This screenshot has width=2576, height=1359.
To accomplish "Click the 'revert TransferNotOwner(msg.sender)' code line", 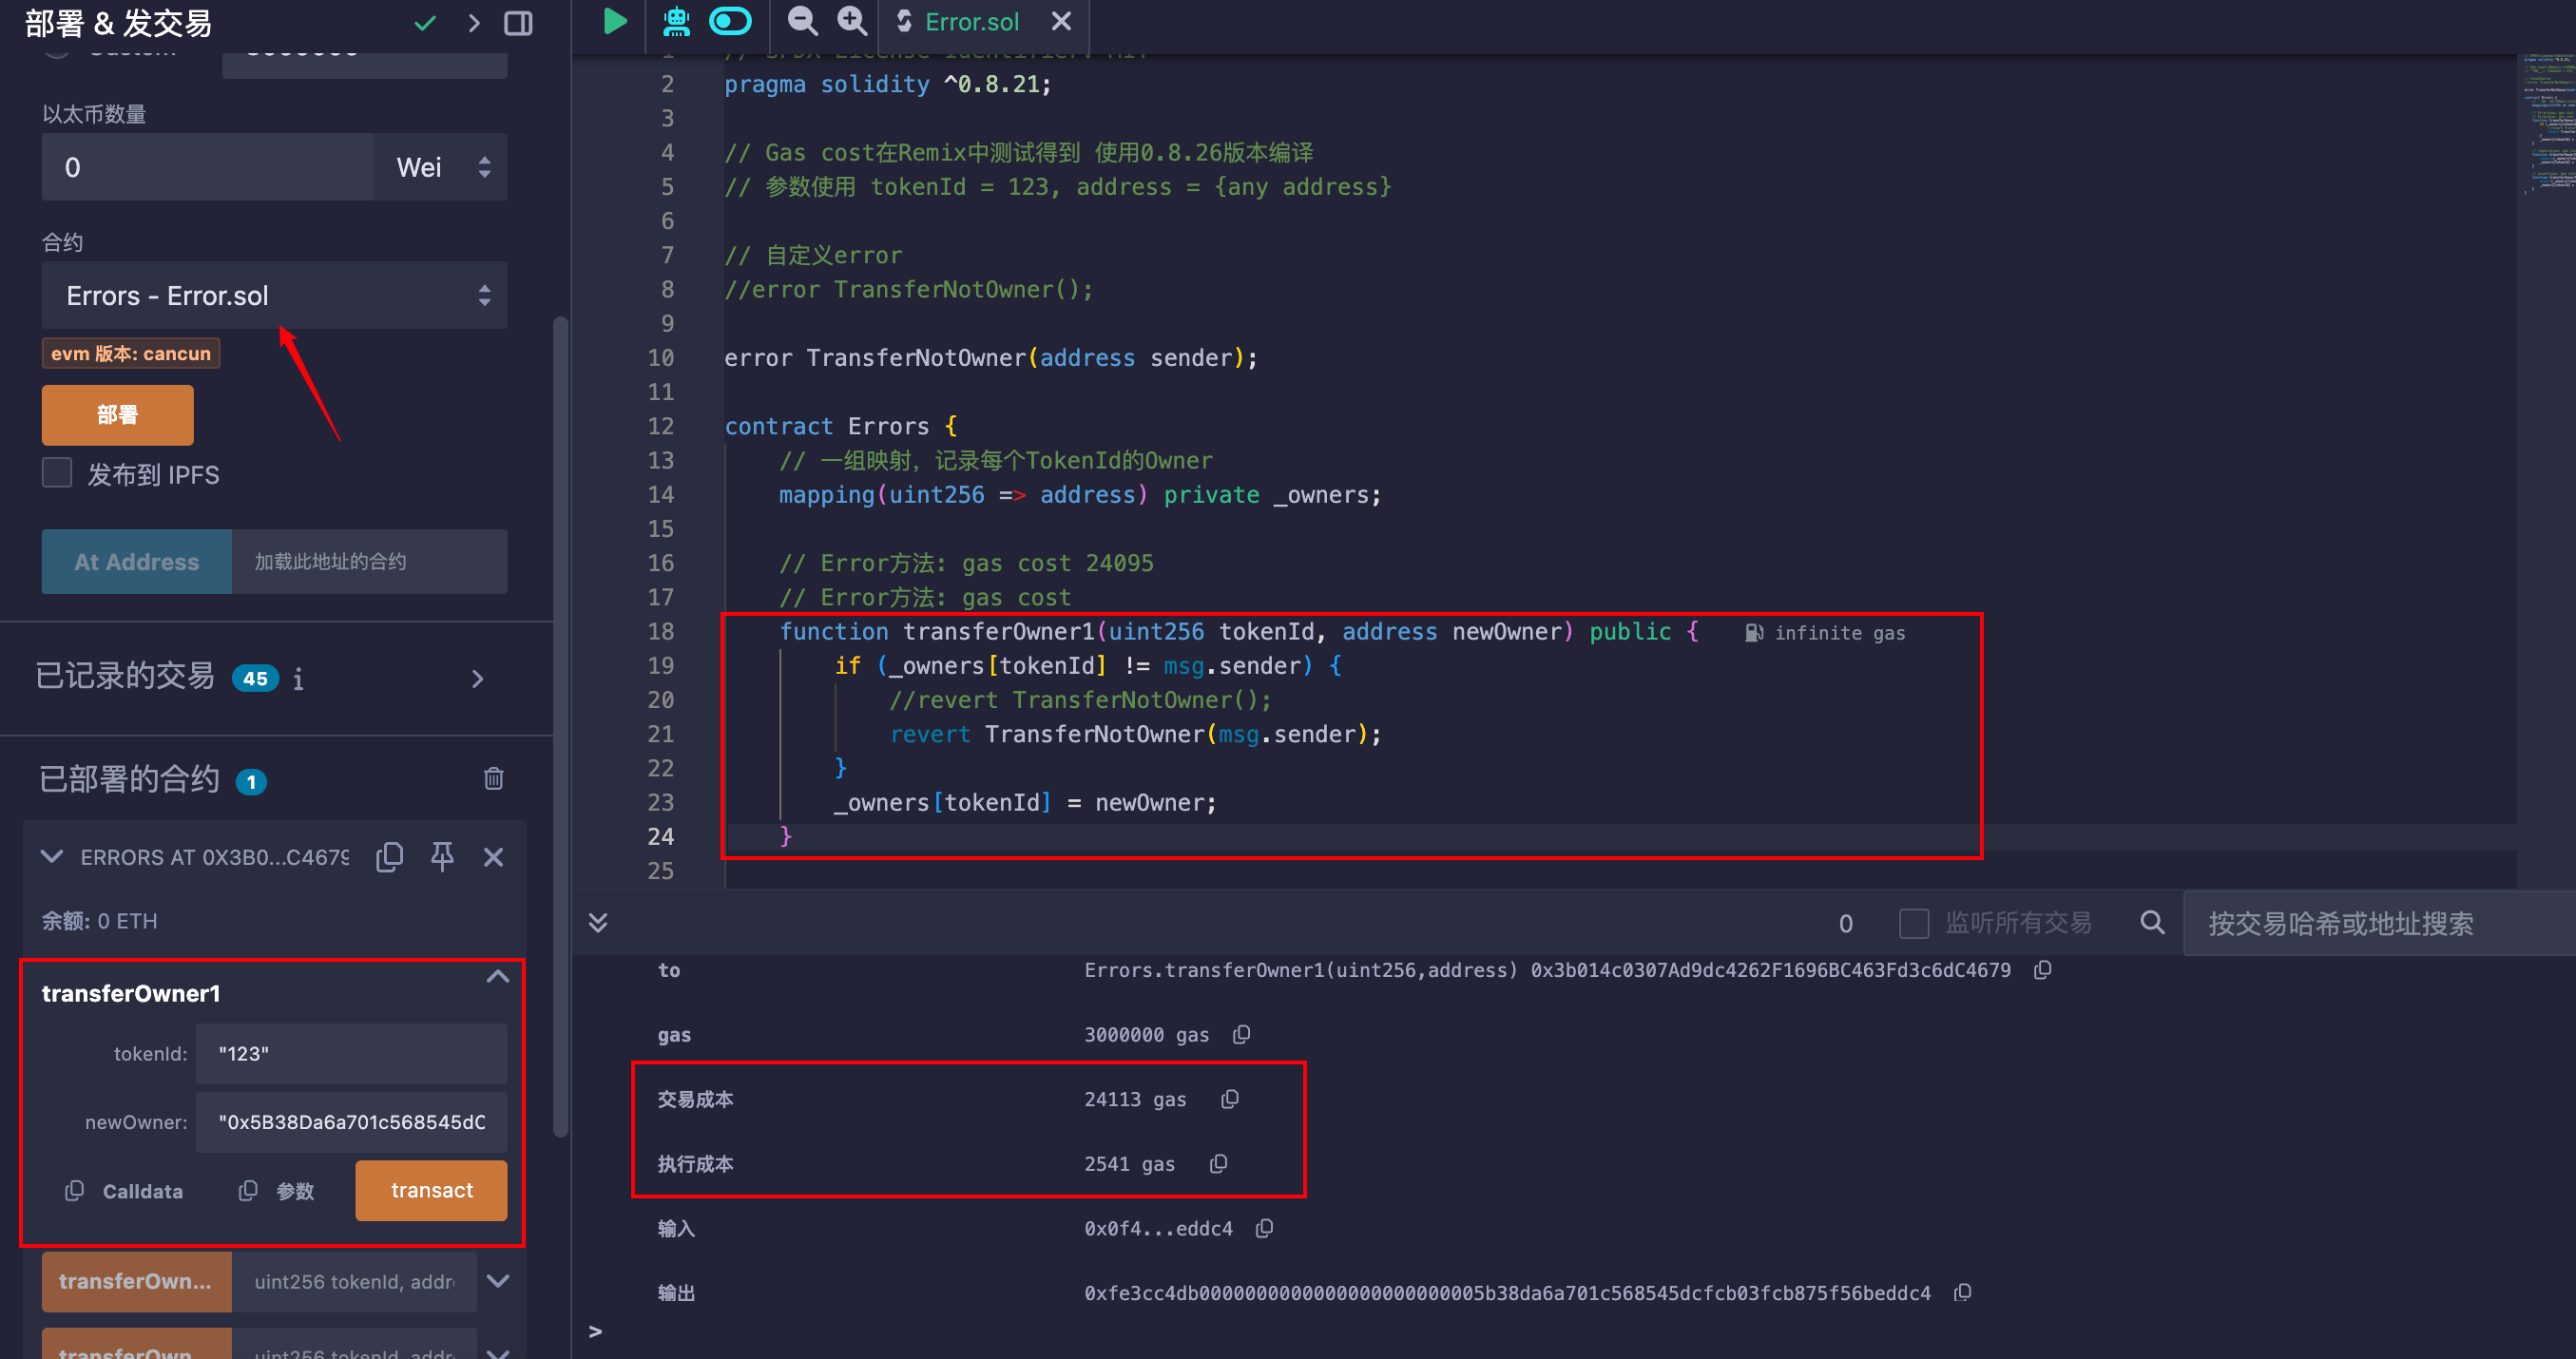I will tap(1136, 734).
